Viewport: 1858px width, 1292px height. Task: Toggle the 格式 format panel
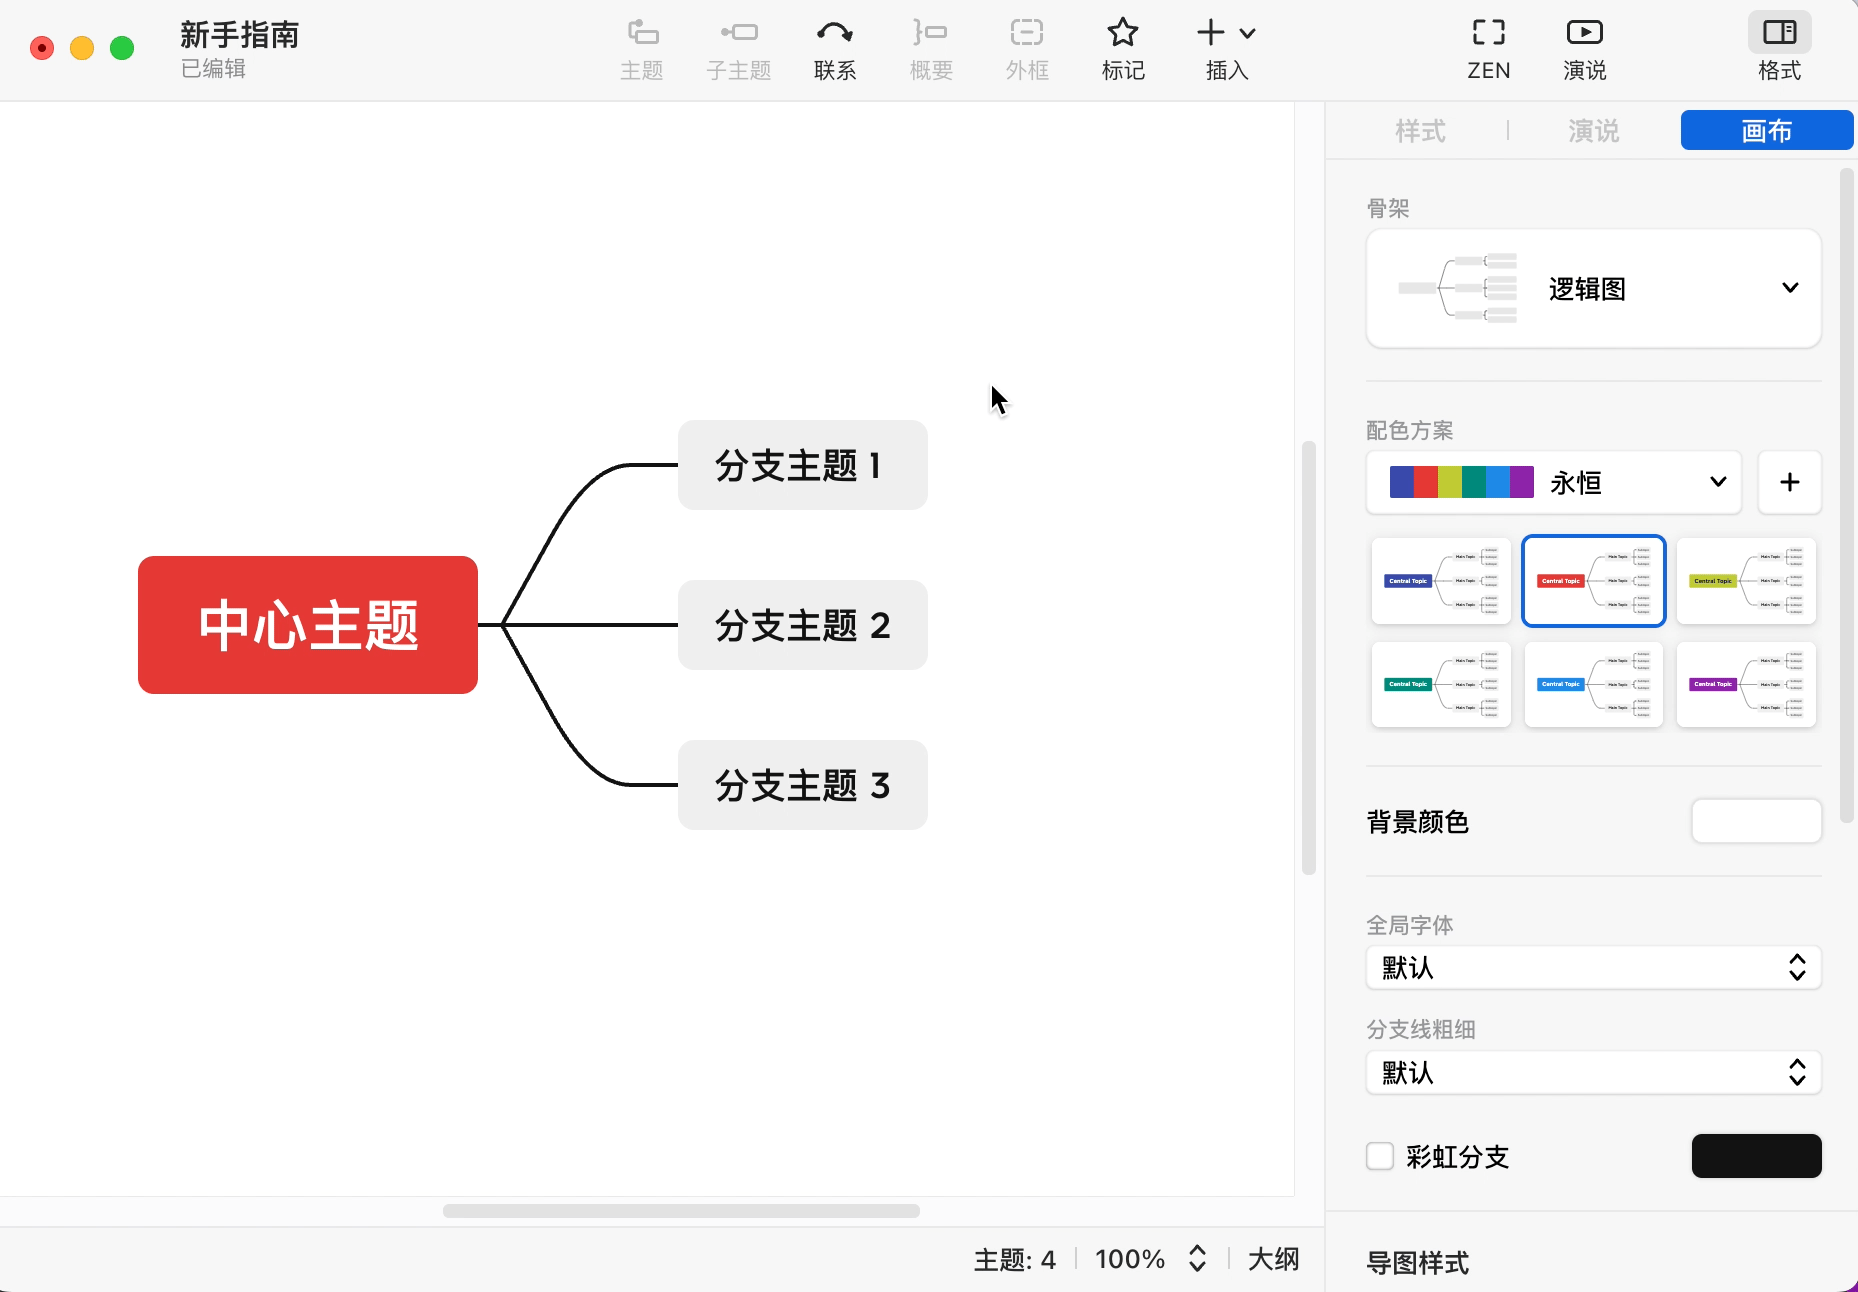pos(1780,47)
